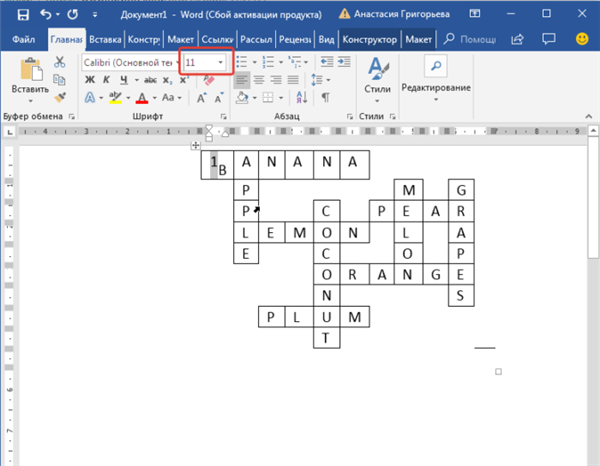600x466 pixels.
Task: Open the table Конструктор tab
Action: click(x=370, y=39)
